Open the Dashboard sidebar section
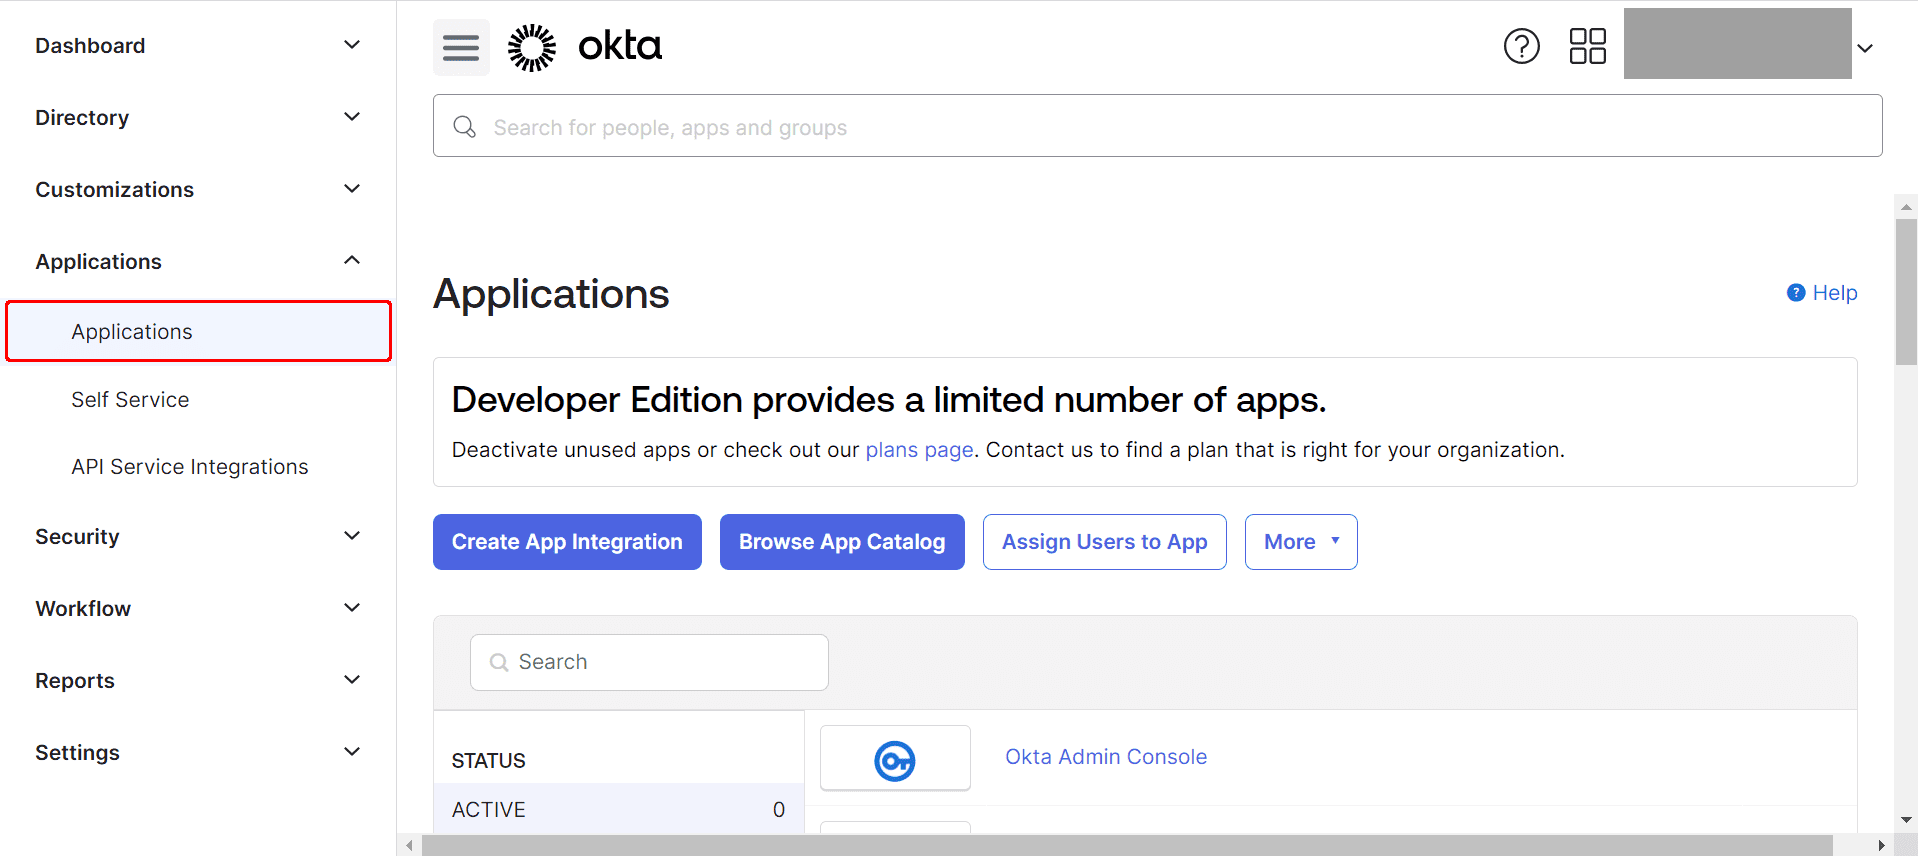 point(198,46)
